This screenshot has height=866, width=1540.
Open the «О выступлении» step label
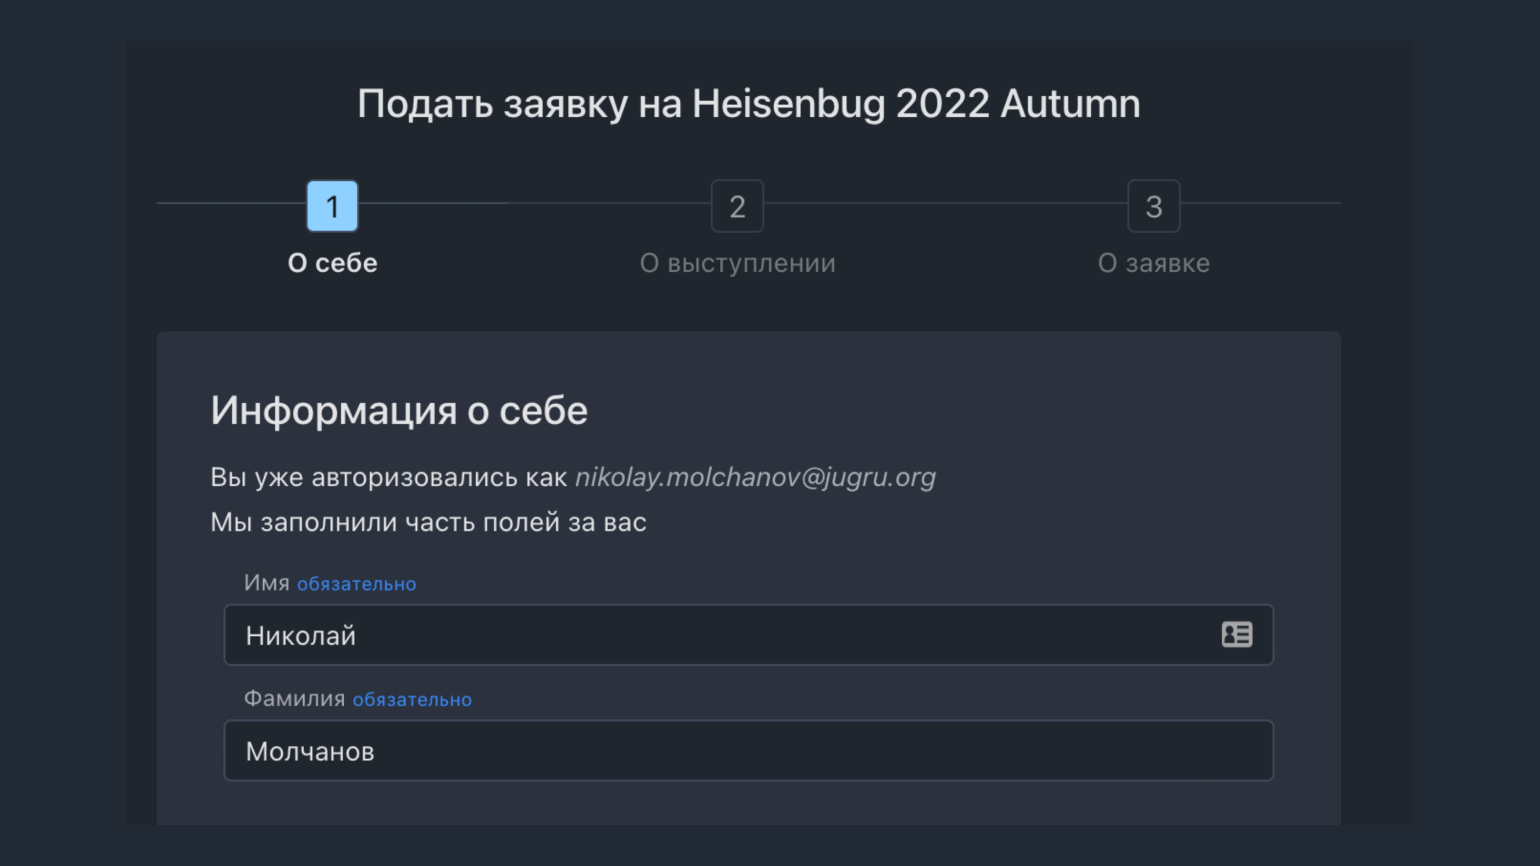tap(738, 263)
